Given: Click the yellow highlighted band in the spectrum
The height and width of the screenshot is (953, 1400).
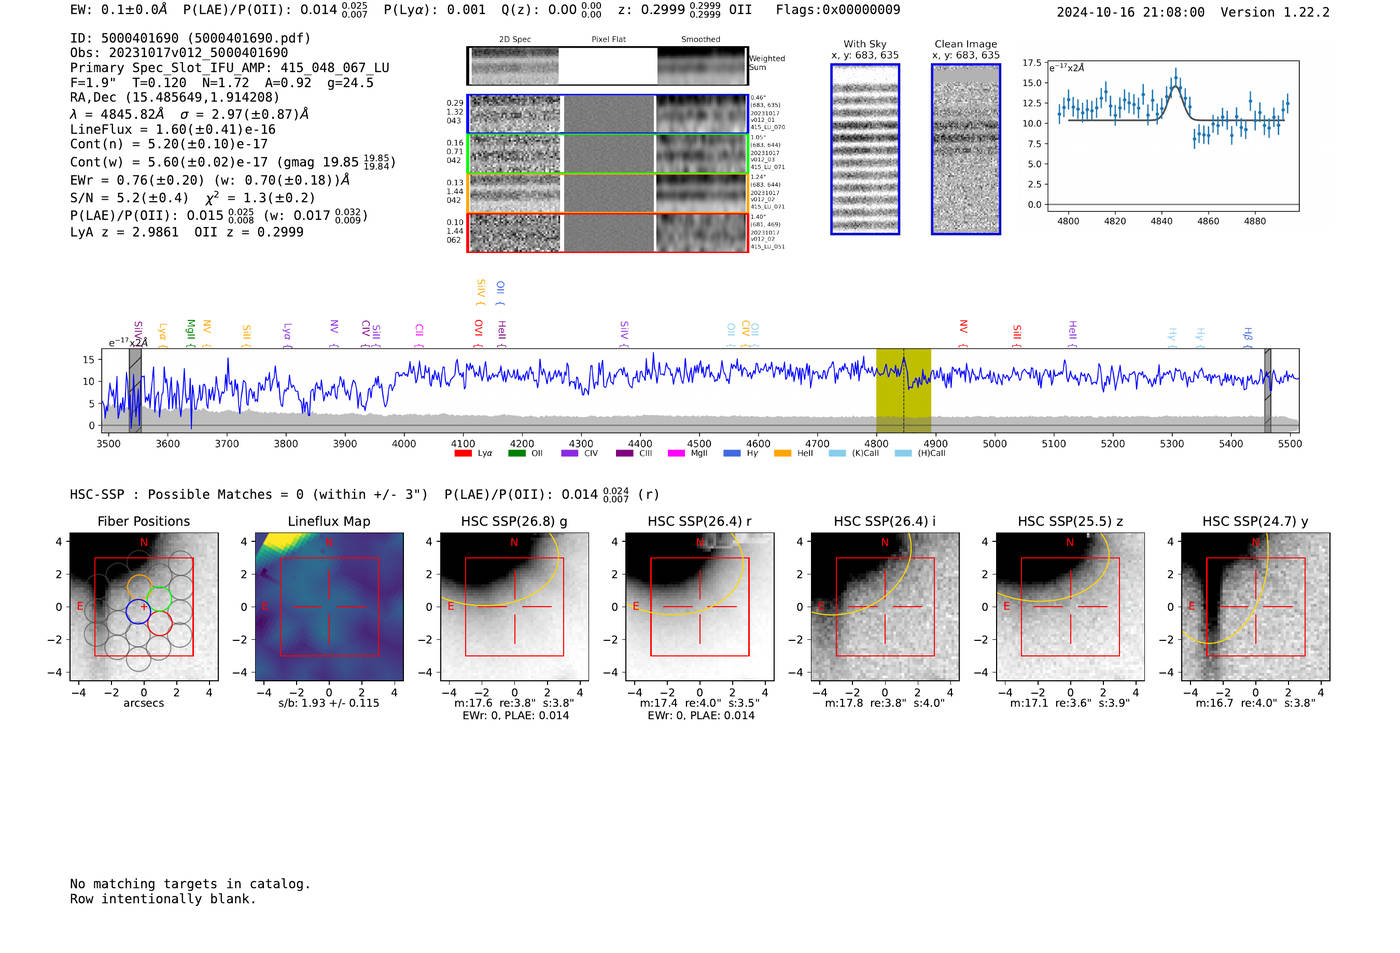Looking at the screenshot, I should [903, 391].
